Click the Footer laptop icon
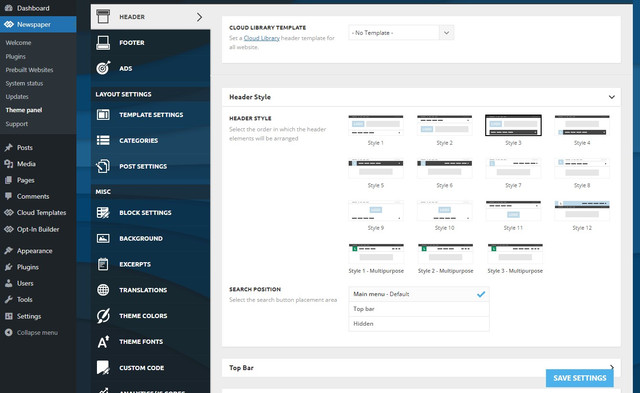Image resolution: width=640 pixels, height=393 pixels. pyautogui.click(x=103, y=42)
